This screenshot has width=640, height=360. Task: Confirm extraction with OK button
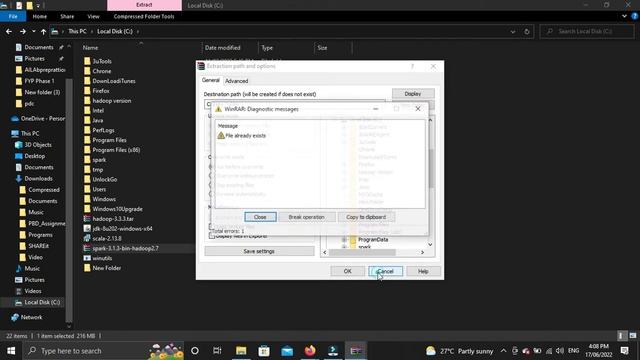click(x=347, y=271)
